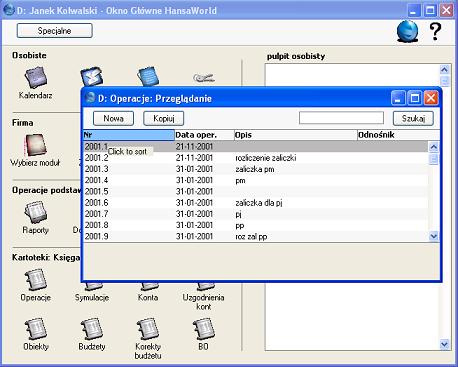
Task: Click the search input field beside Szukaj
Action: (341, 118)
